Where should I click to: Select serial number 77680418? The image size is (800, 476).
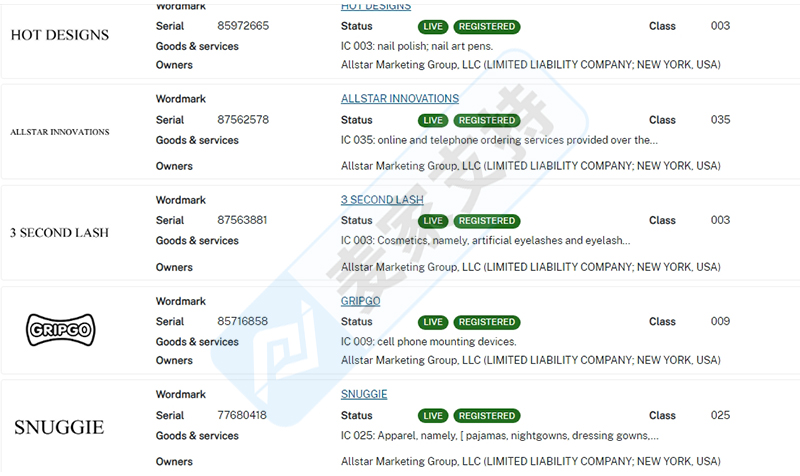coord(242,415)
